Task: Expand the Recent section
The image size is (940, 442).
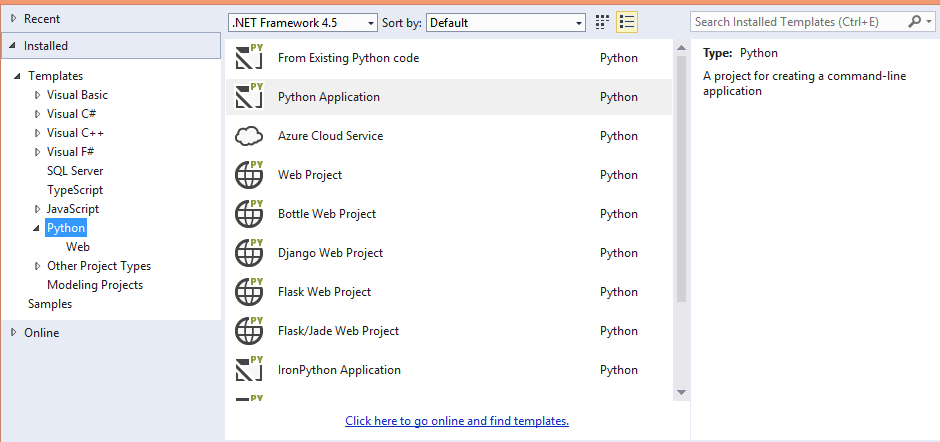Action: 14,19
